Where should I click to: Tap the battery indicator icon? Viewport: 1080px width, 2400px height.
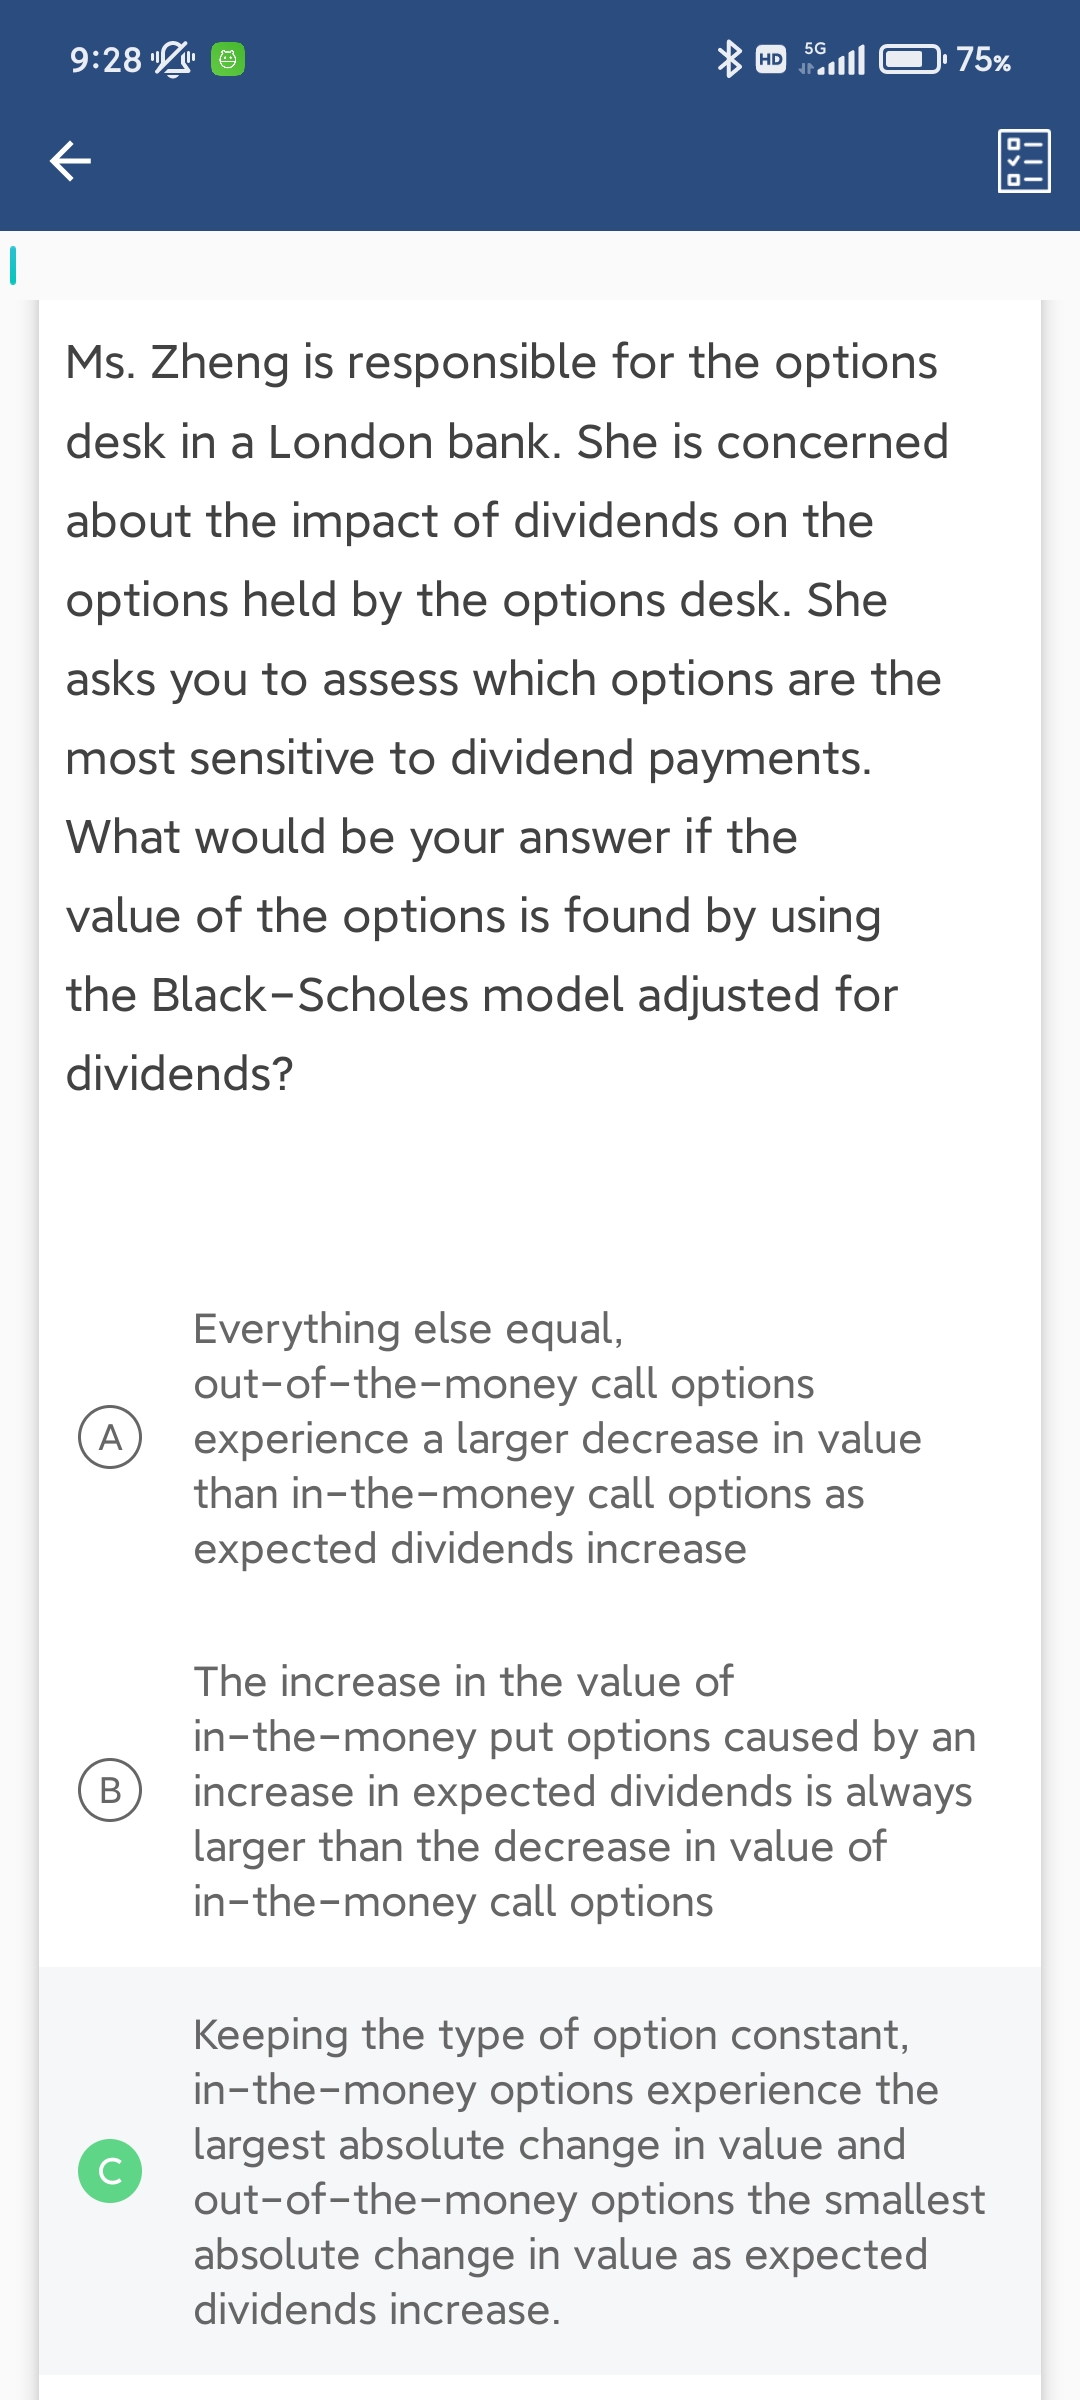[x=912, y=60]
